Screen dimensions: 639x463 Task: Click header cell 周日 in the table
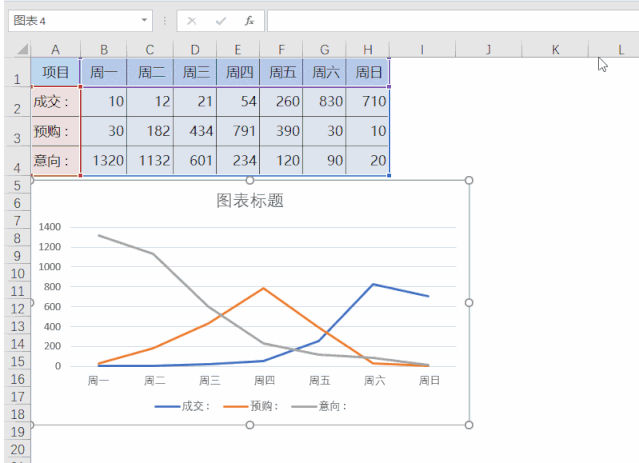coord(368,73)
